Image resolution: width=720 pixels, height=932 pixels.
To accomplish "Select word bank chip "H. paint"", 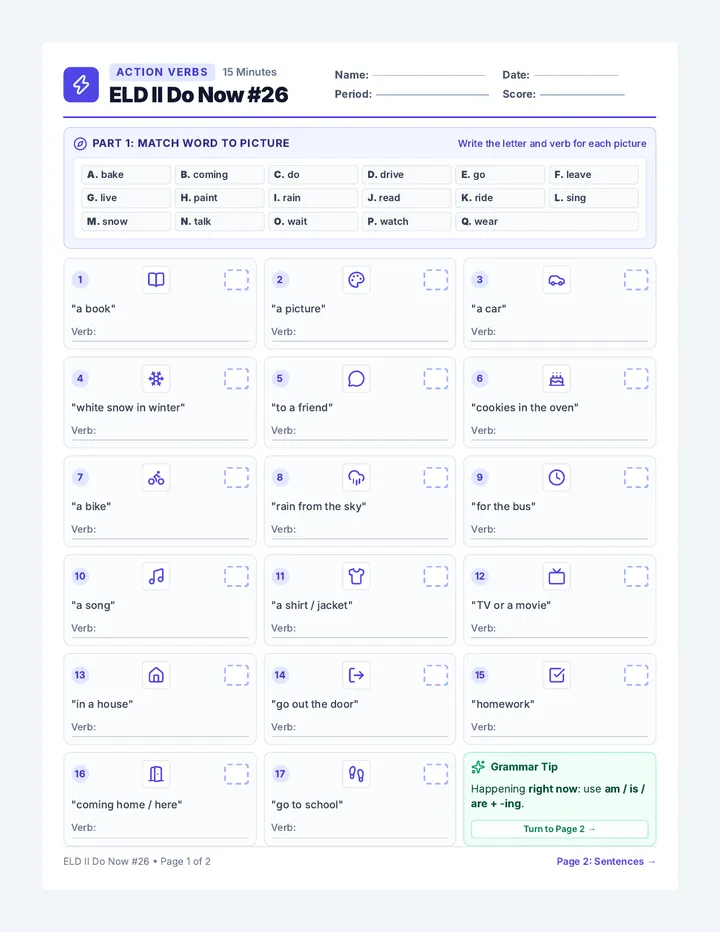I will click(219, 198).
